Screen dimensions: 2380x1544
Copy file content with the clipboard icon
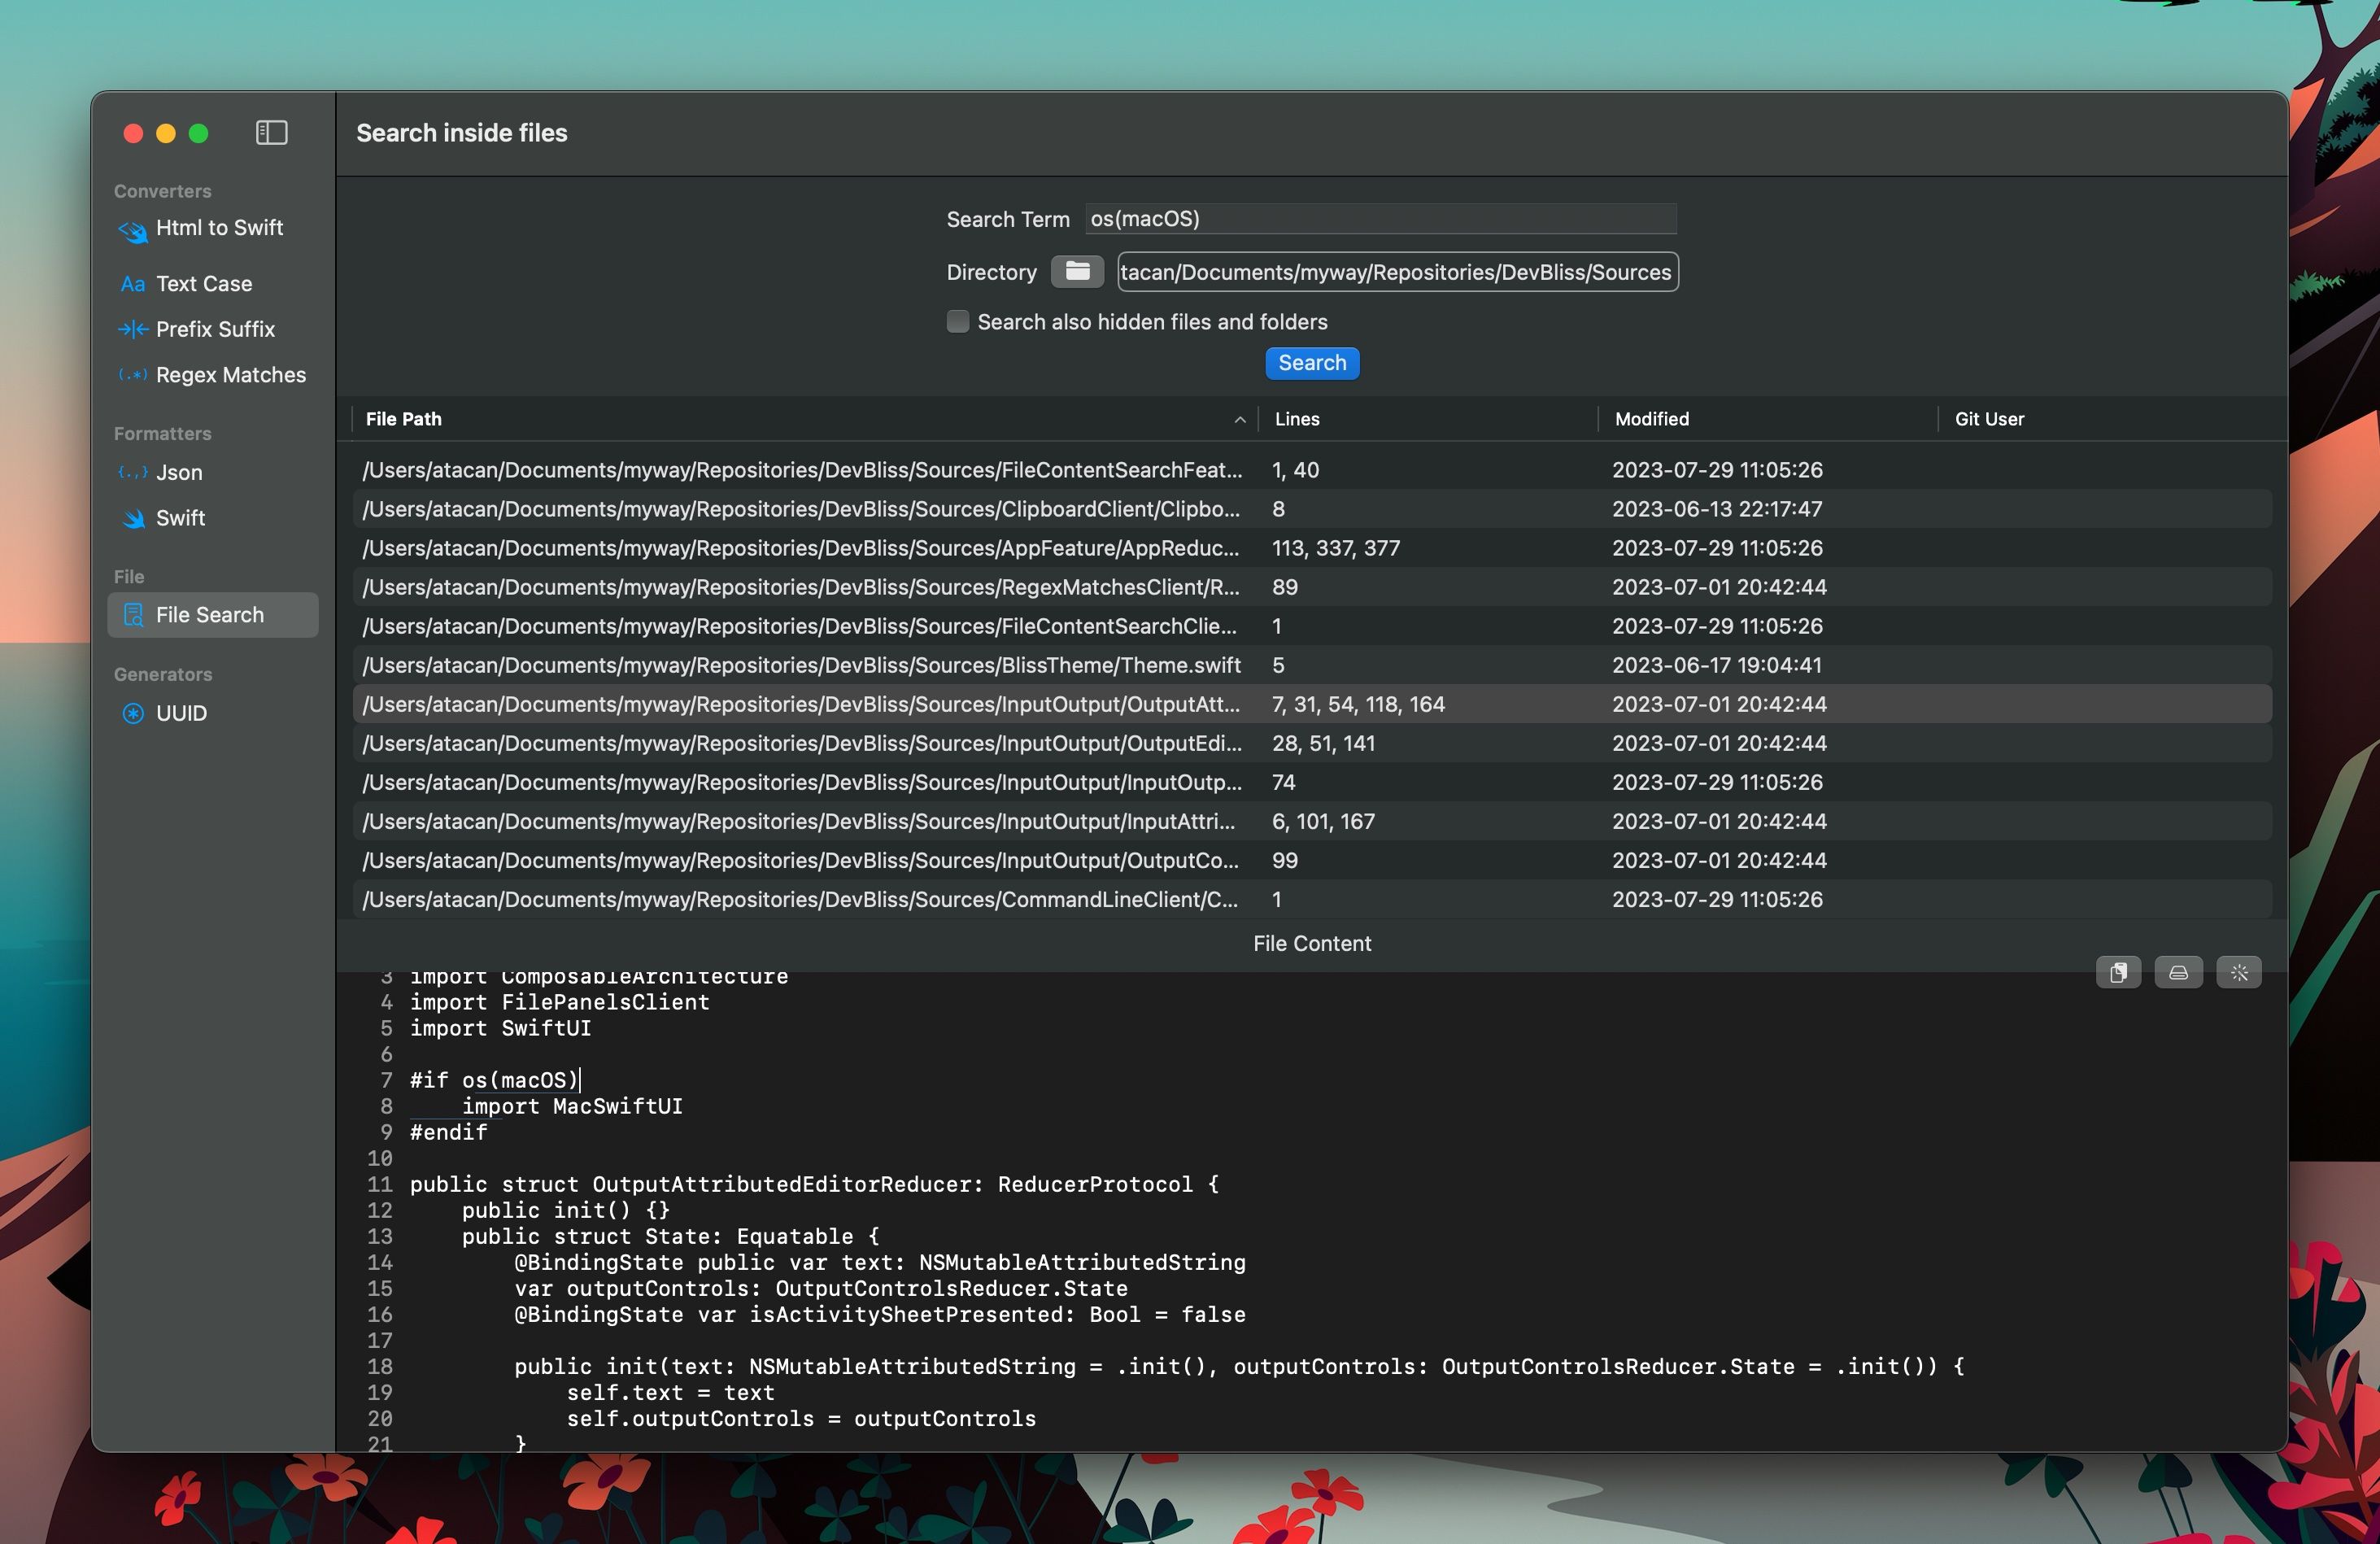click(x=2118, y=972)
